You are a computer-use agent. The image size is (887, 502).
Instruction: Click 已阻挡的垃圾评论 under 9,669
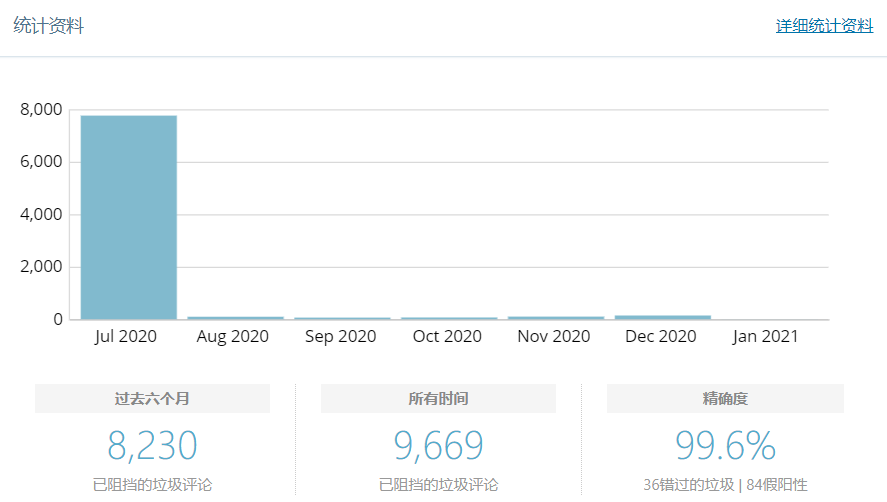(x=438, y=485)
